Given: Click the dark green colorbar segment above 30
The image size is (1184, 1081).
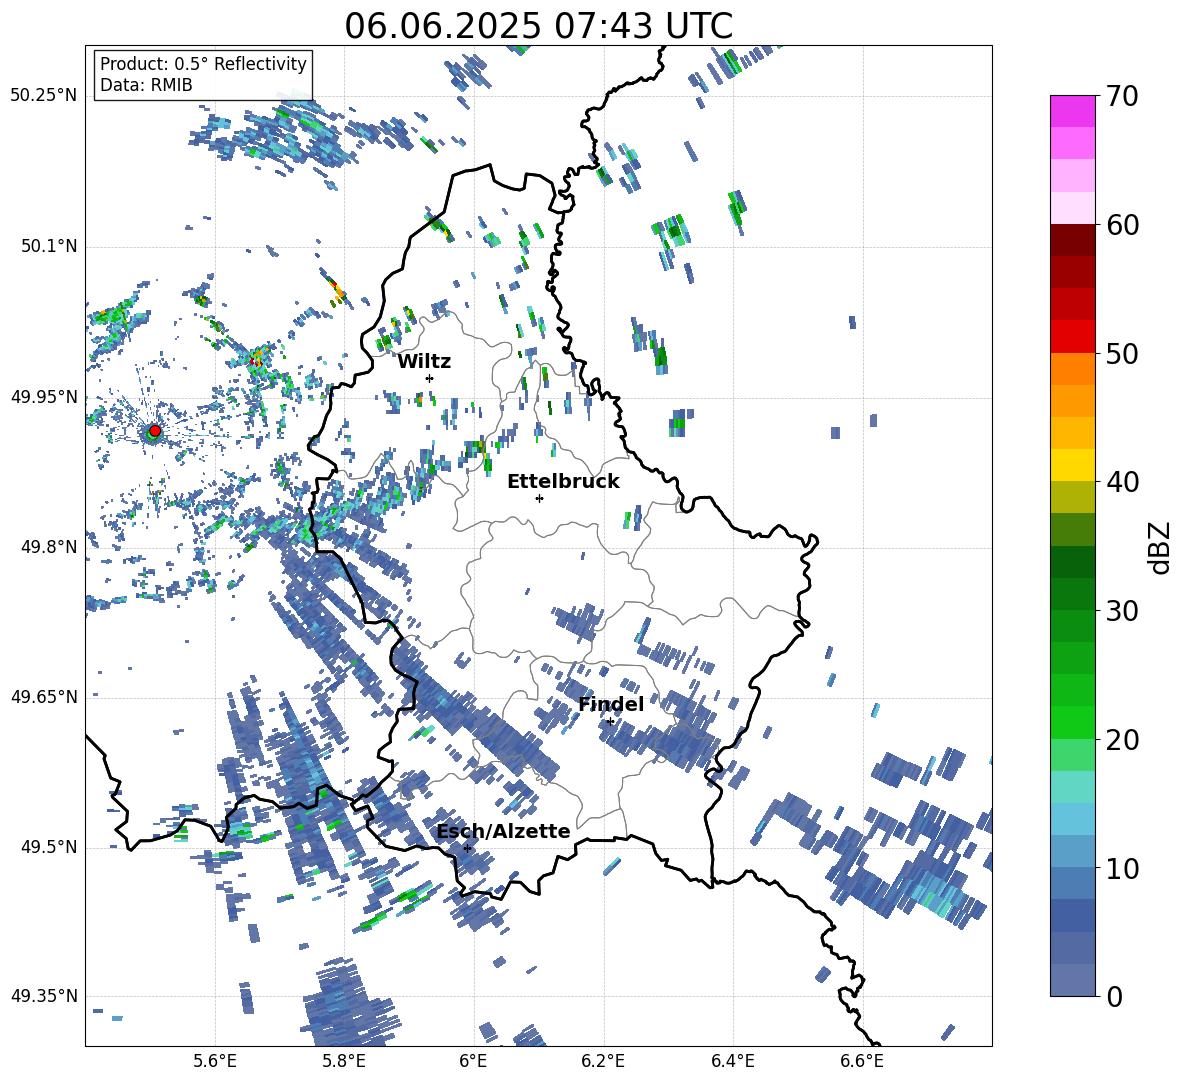Looking at the screenshot, I should pyautogui.click(x=1072, y=593).
